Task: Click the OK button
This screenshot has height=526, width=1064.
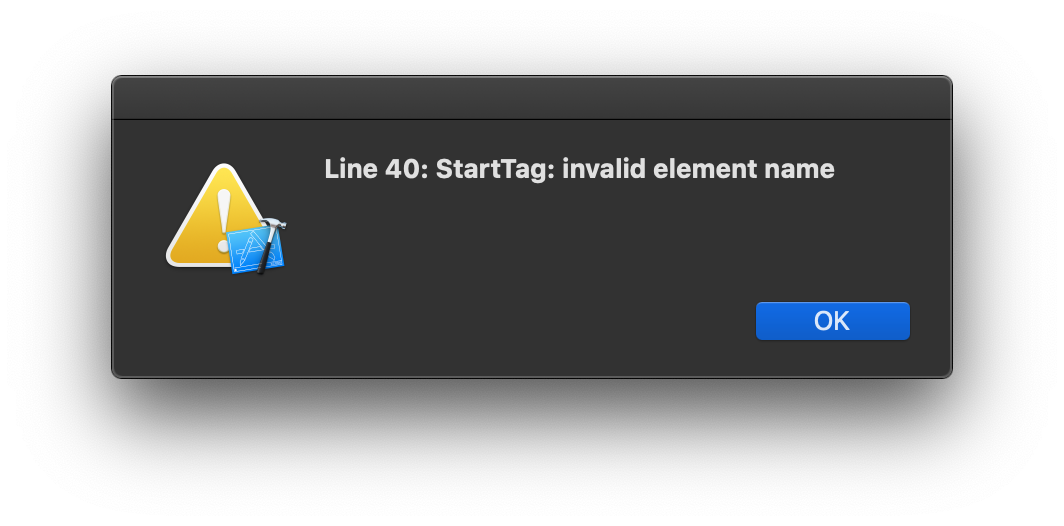Action: tap(833, 321)
